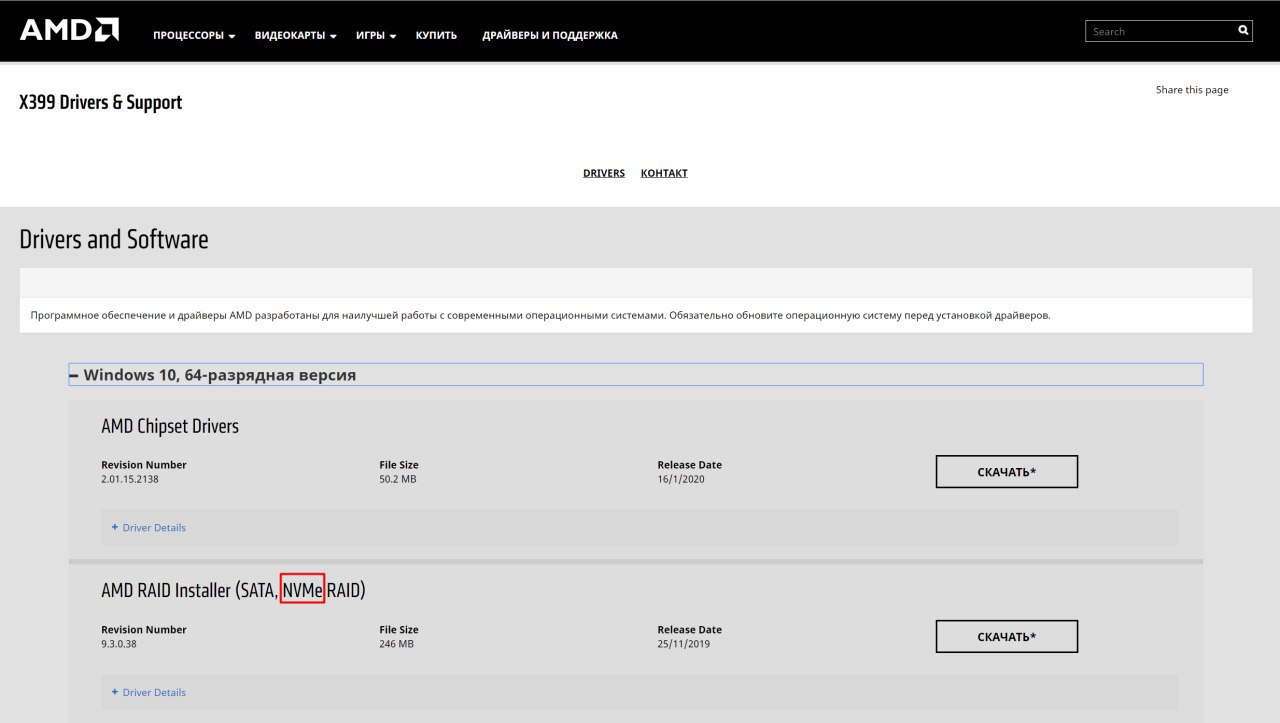The width and height of the screenshot is (1280, 723).
Task: Expand Driver Details for AMD RAID Installer
Action: [x=149, y=693]
